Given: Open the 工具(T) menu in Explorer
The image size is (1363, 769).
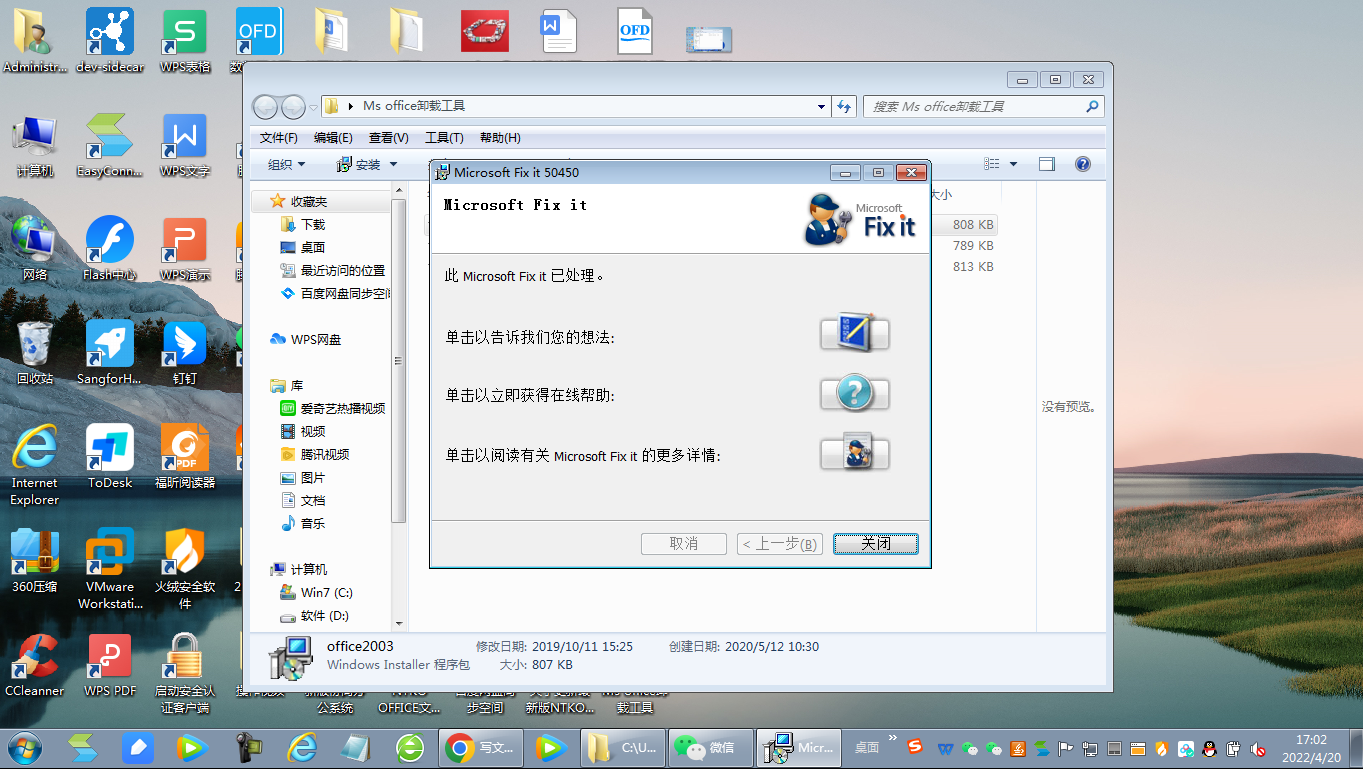Looking at the screenshot, I should click(x=444, y=138).
